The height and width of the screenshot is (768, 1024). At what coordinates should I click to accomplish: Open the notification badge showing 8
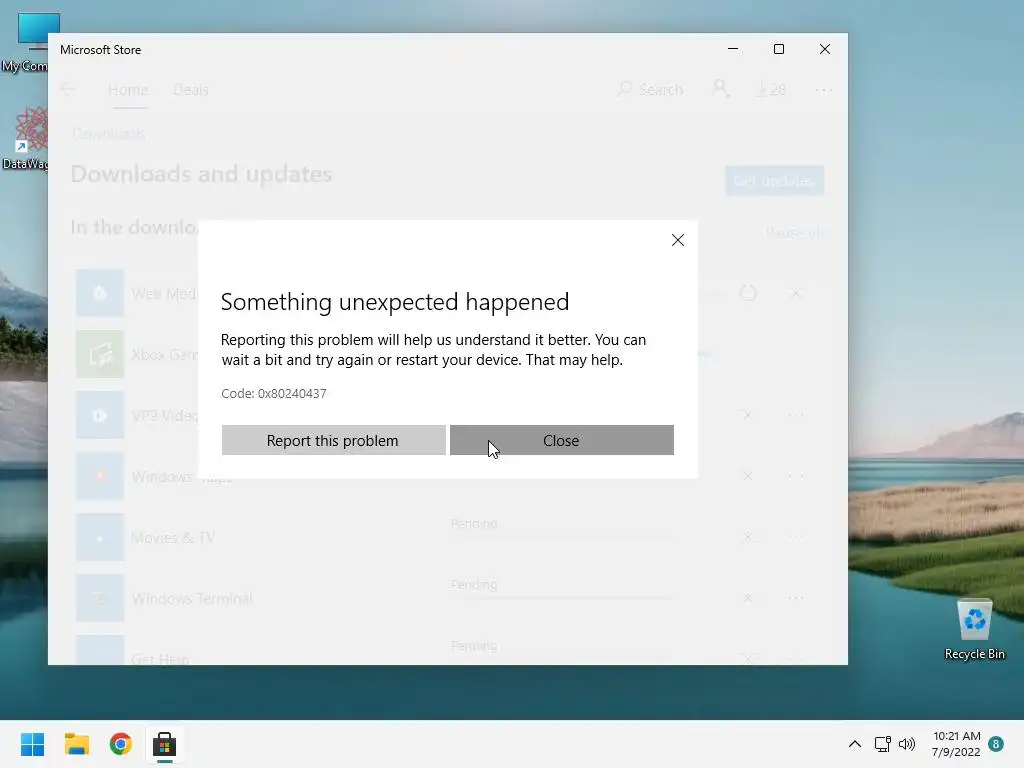pyautogui.click(x=996, y=744)
